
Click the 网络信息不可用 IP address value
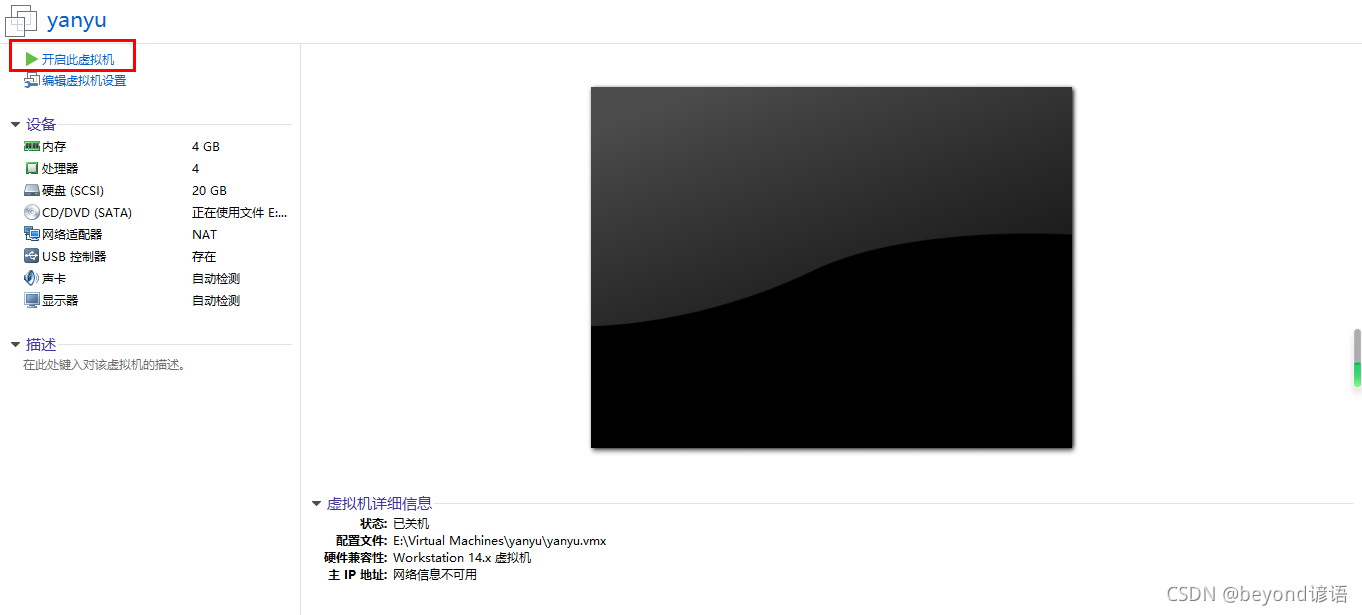click(435, 574)
